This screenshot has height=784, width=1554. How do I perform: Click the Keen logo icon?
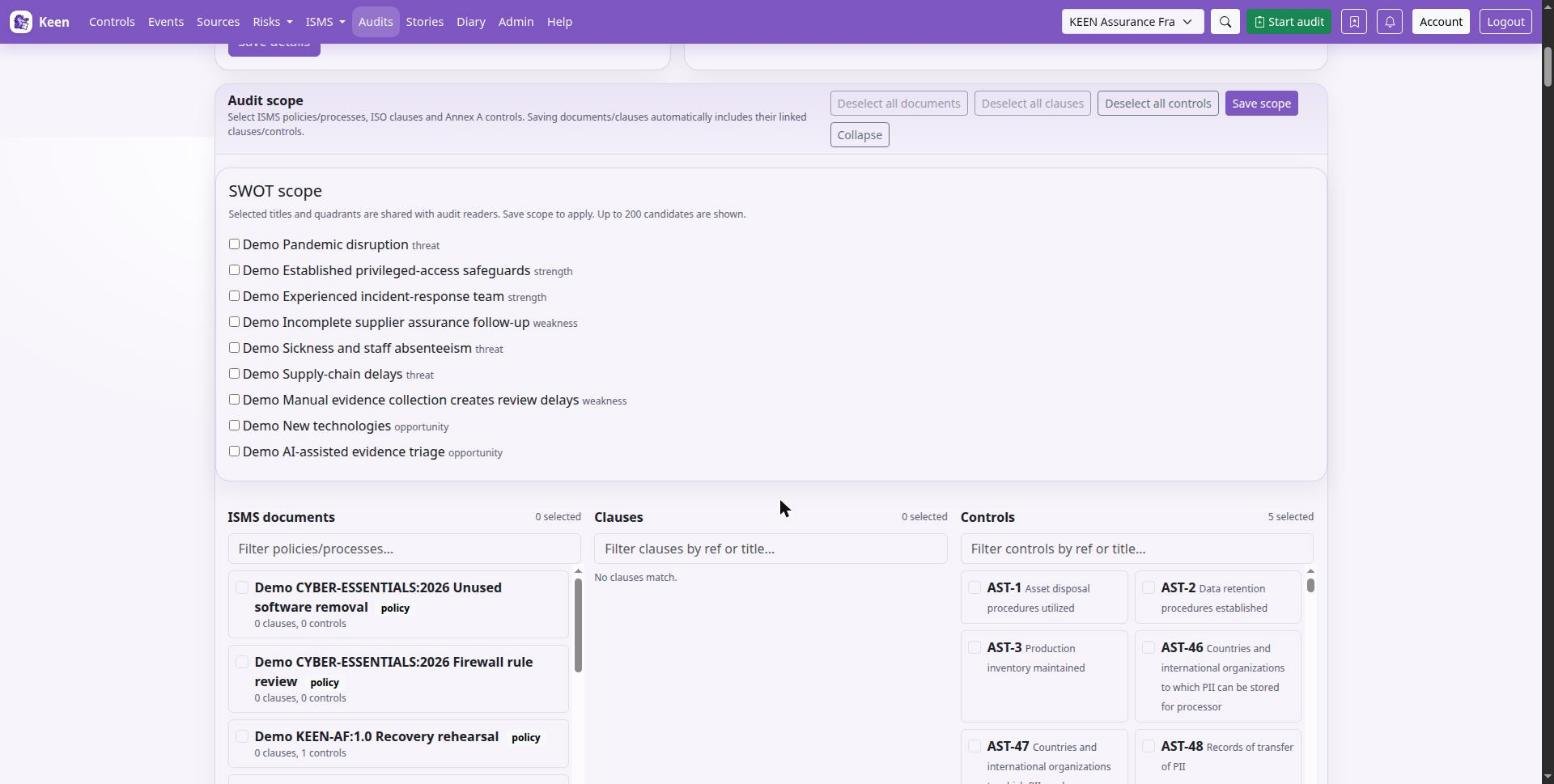(x=21, y=22)
